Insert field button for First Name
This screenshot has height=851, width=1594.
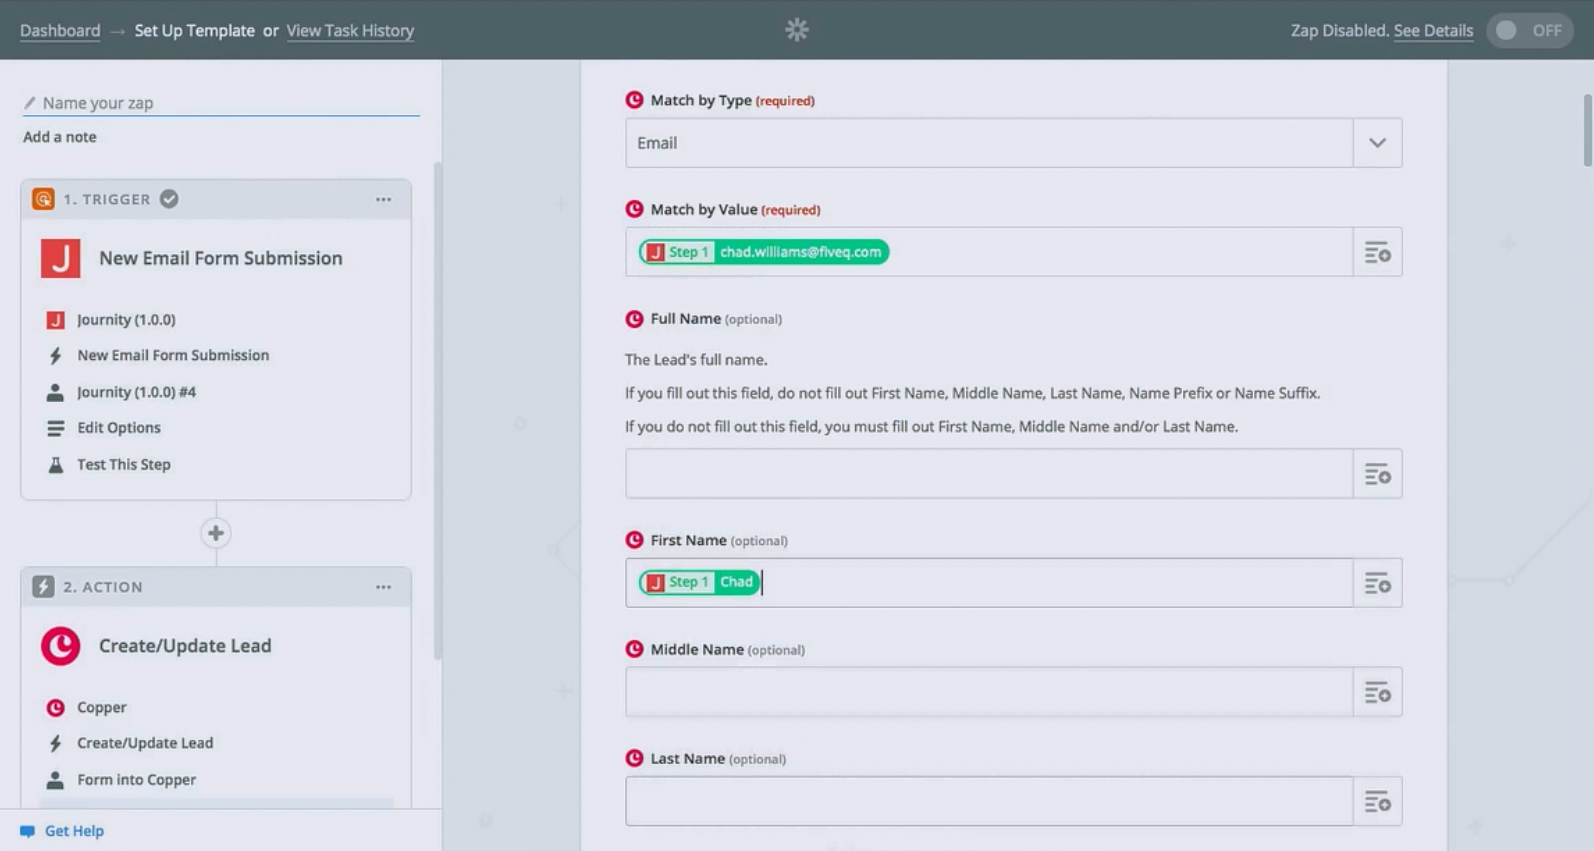pos(1377,583)
